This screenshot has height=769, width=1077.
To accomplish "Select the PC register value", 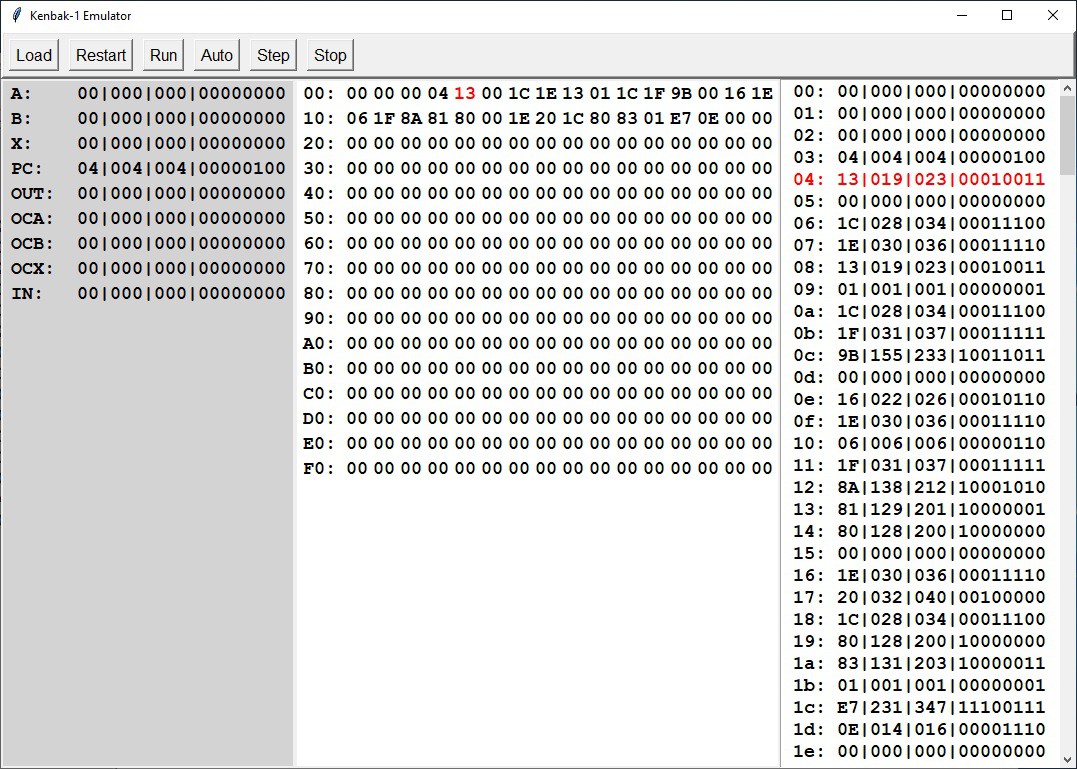I will point(181,168).
